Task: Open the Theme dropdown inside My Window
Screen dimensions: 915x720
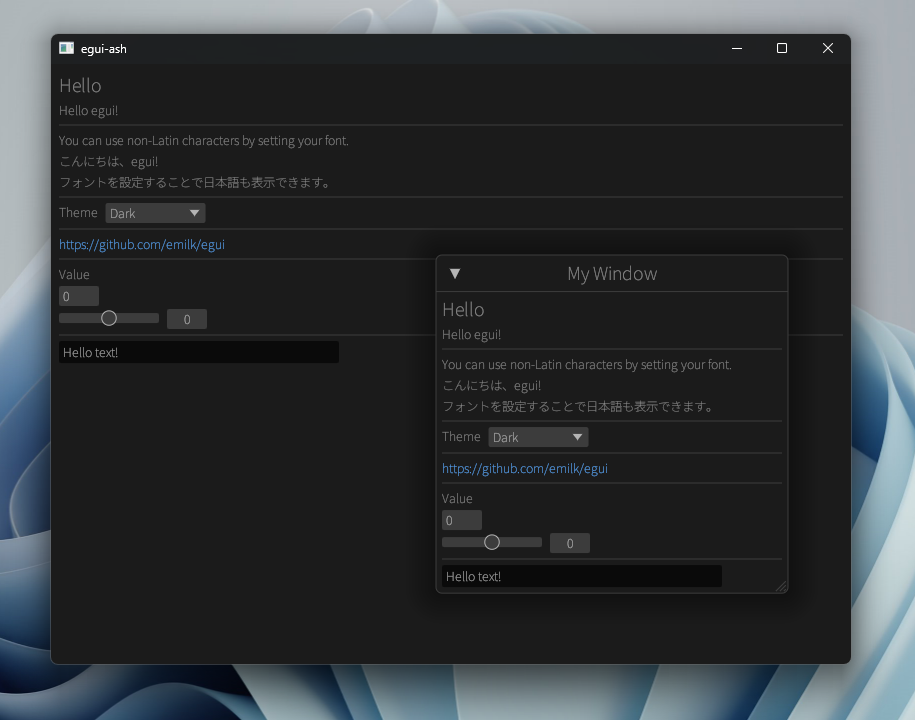Action: [x=538, y=437]
